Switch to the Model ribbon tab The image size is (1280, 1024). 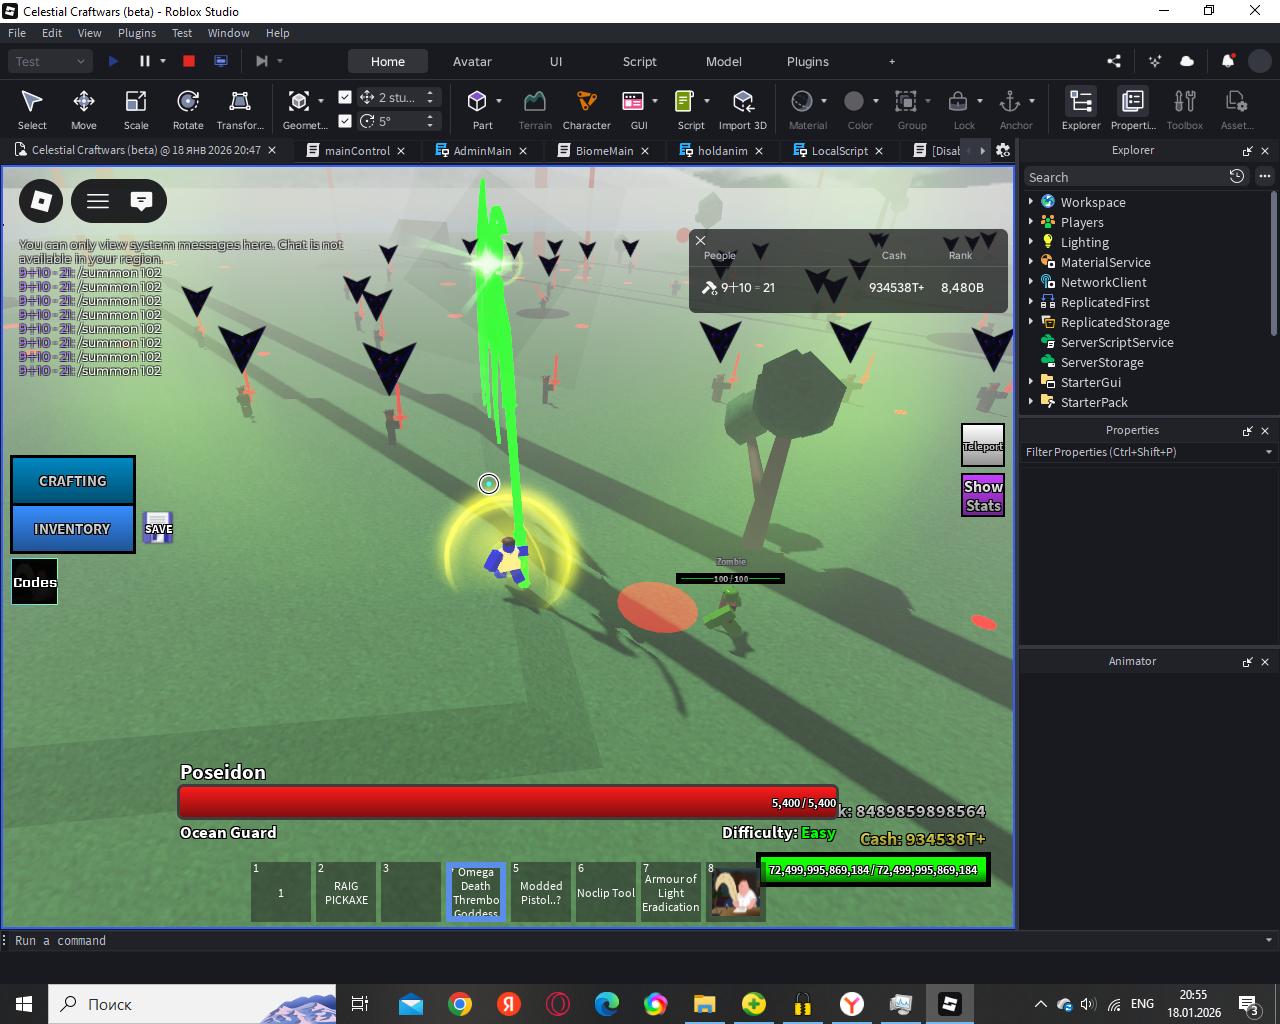(724, 61)
